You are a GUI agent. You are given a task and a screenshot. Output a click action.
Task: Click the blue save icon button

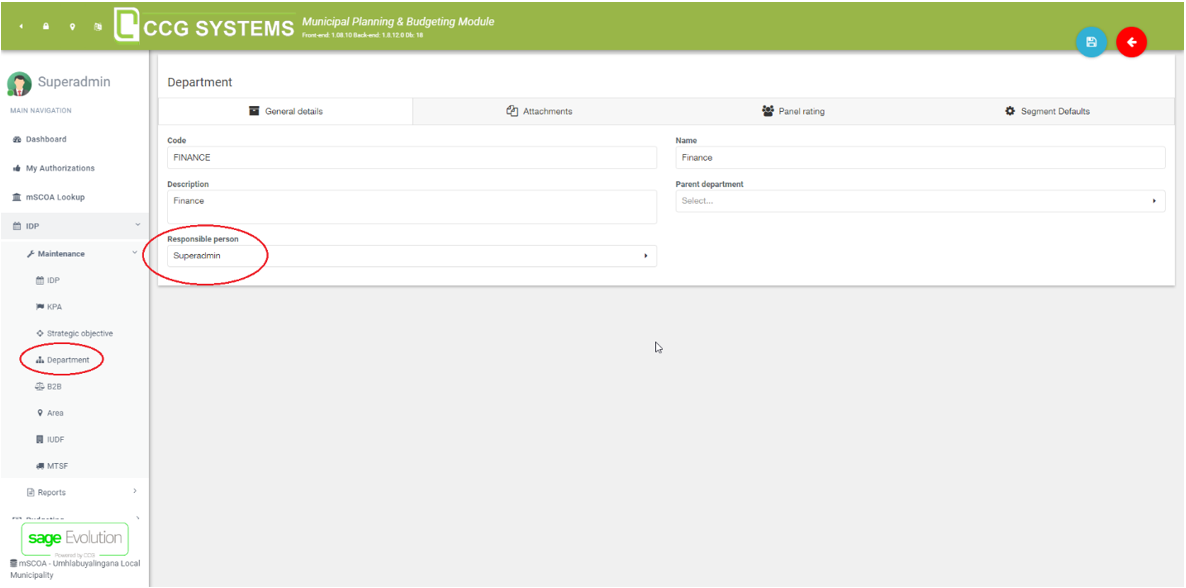1091,42
